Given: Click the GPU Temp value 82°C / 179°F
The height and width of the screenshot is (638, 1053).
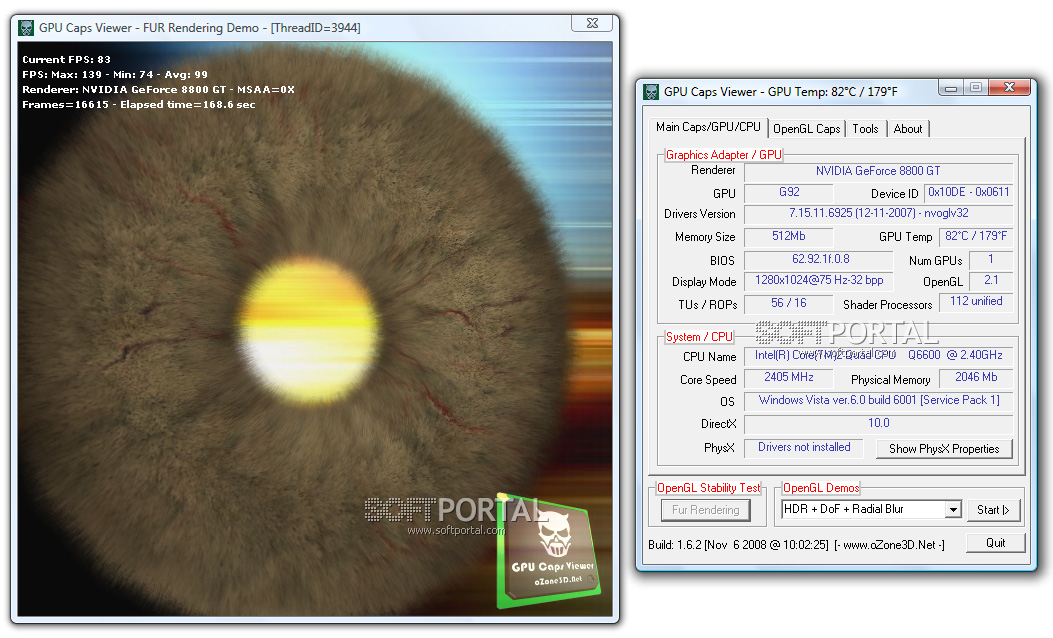Looking at the screenshot, I should tap(975, 236).
